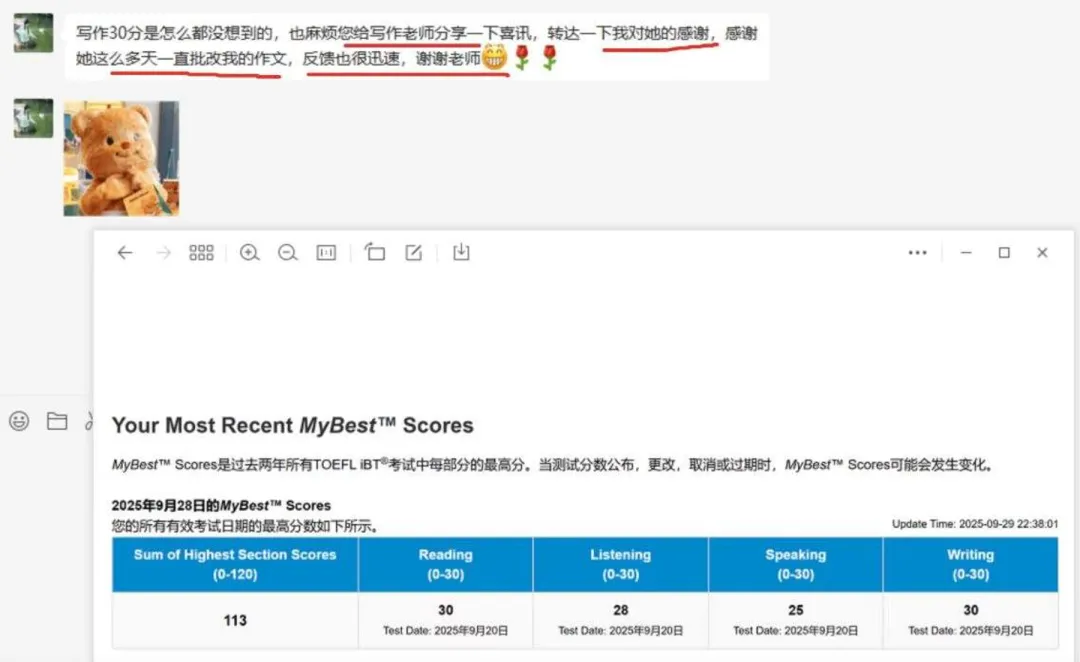Viewport: 1080px width, 662px height.
Task: Zoom out with the magnifier minus icon
Action: [288, 253]
